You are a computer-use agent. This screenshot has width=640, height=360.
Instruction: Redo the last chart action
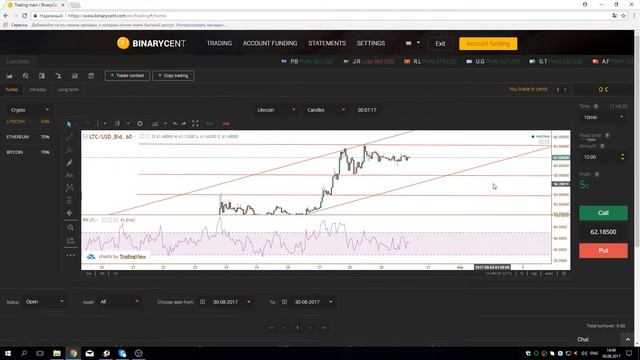pos(184,123)
